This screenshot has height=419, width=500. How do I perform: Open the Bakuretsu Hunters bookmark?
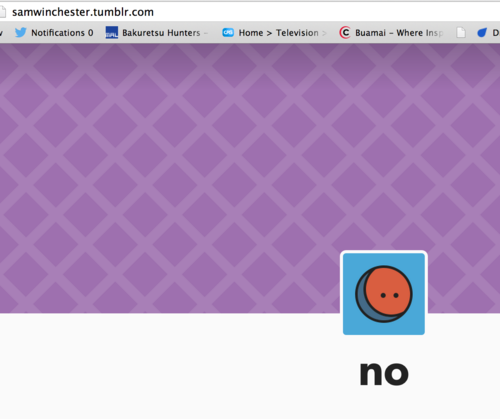point(156,33)
